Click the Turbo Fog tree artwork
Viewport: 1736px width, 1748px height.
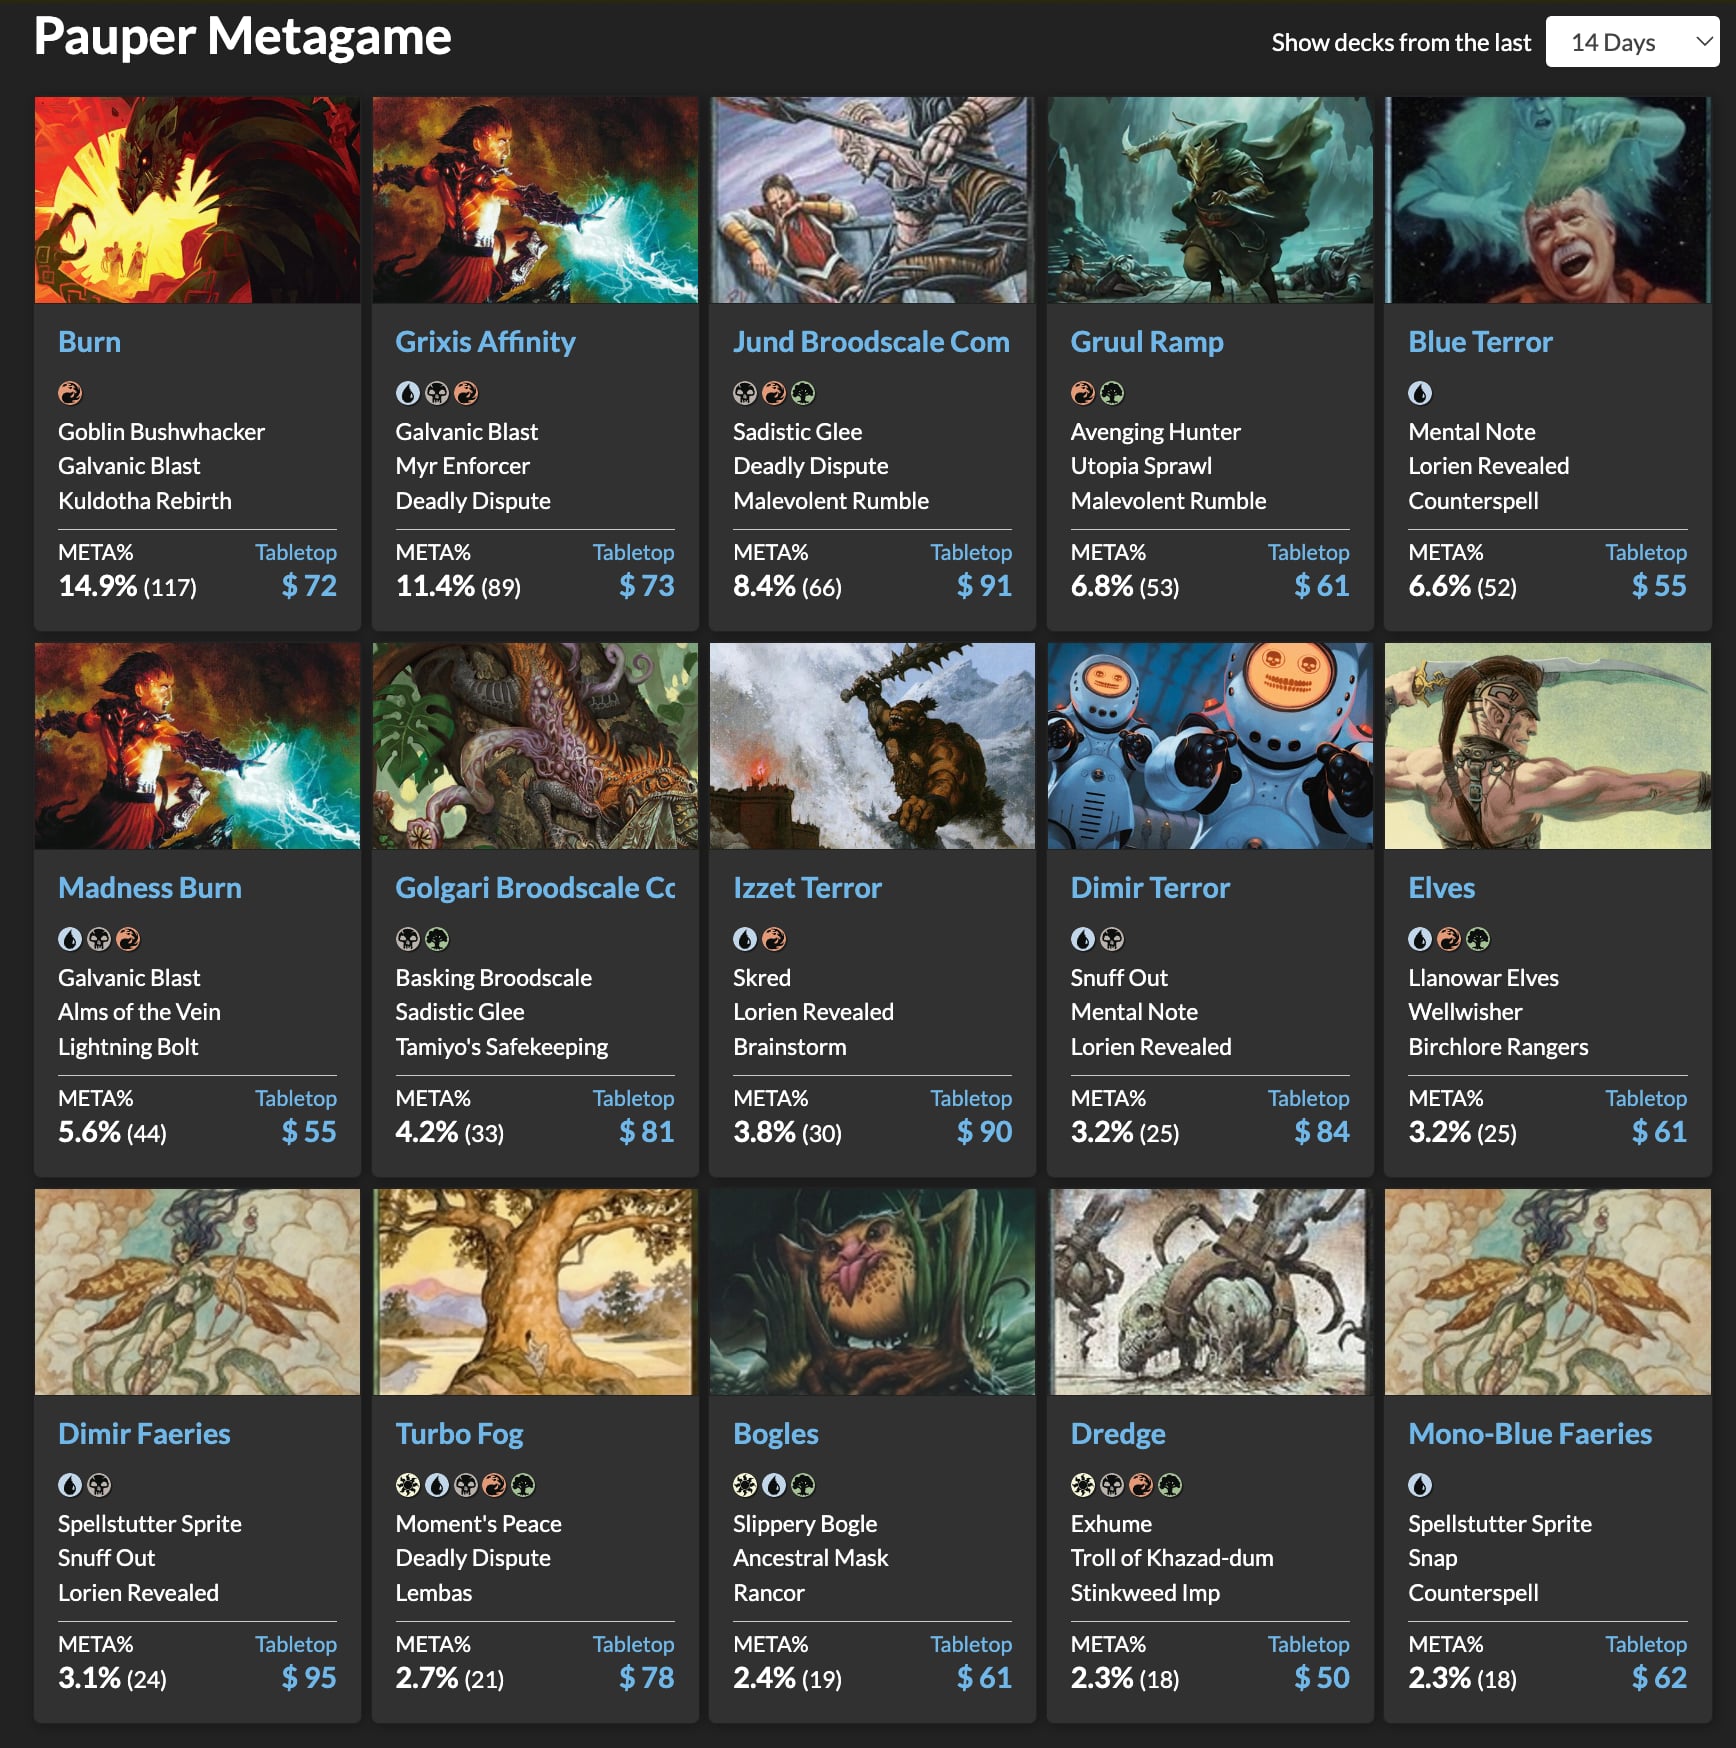pyautogui.click(x=534, y=1291)
